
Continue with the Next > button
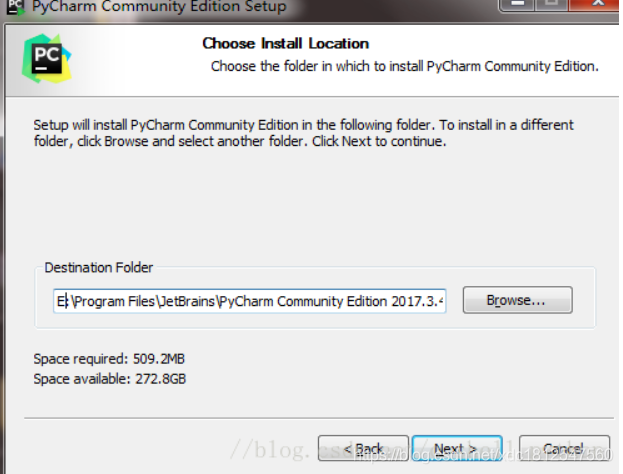click(457, 449)
